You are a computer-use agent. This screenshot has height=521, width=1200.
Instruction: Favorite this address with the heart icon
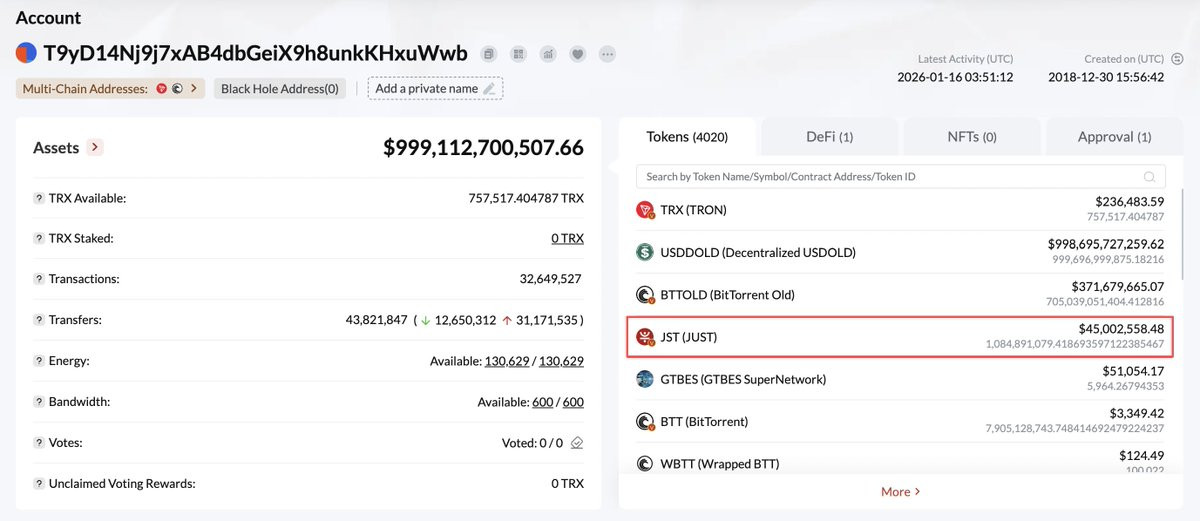578,54
